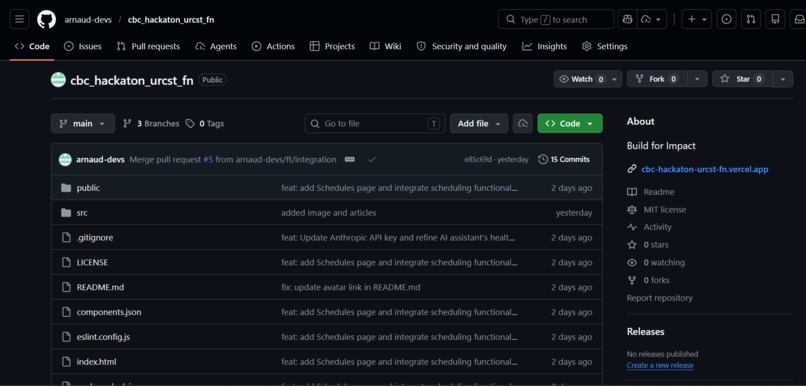The image size is (806, 386).
Task: View the 3 Branches link
Action: pos(151,123)
